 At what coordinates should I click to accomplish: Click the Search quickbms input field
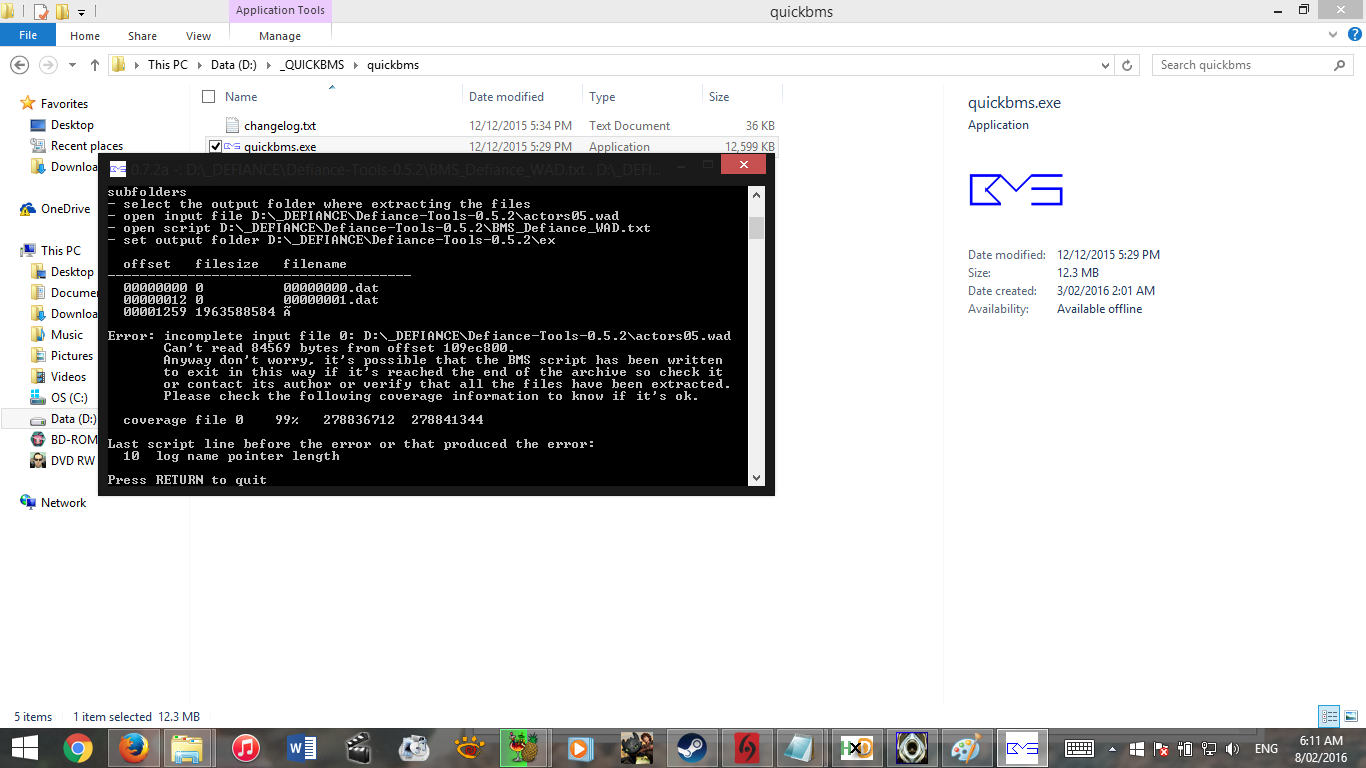coord(1242,65)
